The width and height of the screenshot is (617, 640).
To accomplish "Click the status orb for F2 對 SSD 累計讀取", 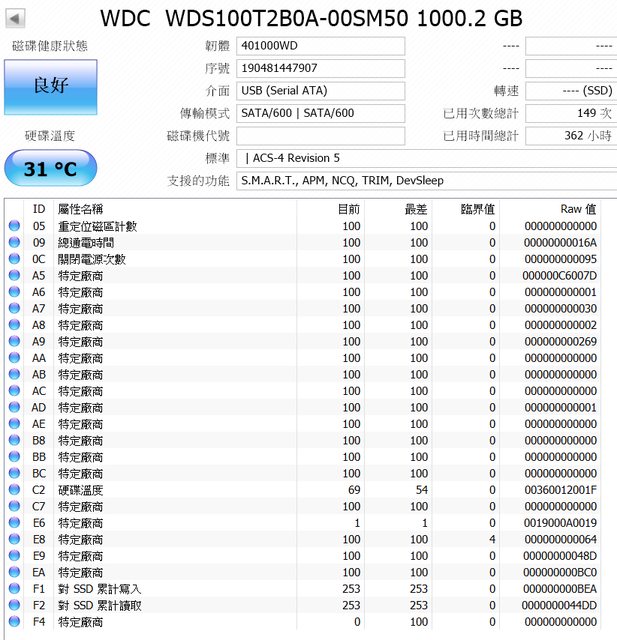I will coord(14,605).
